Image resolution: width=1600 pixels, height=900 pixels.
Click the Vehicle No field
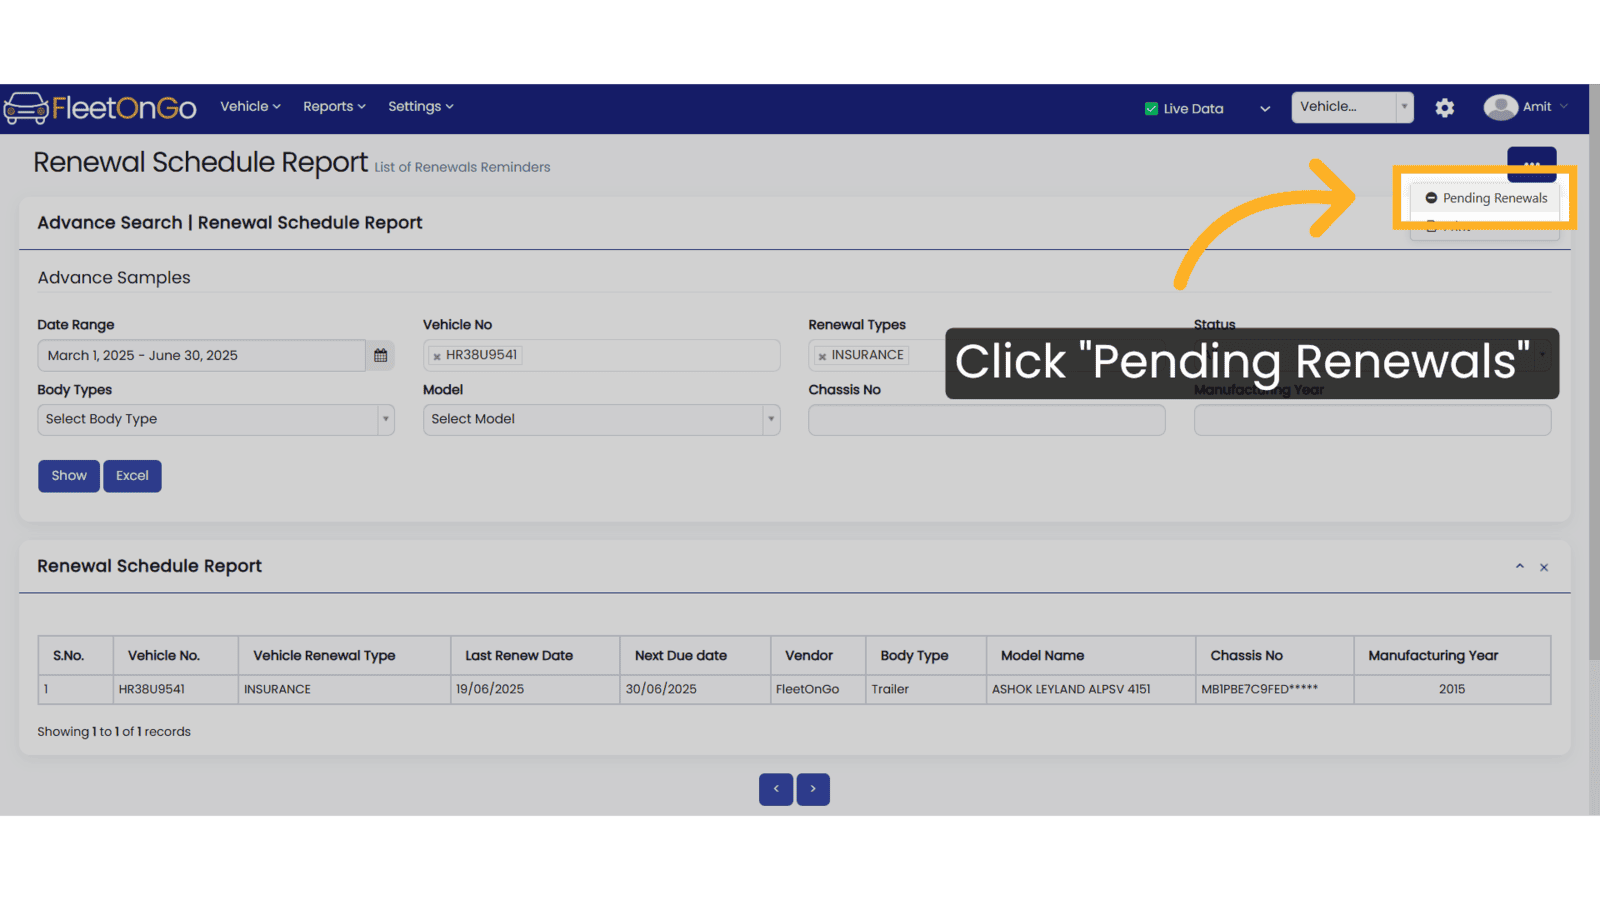coord(601,355)
